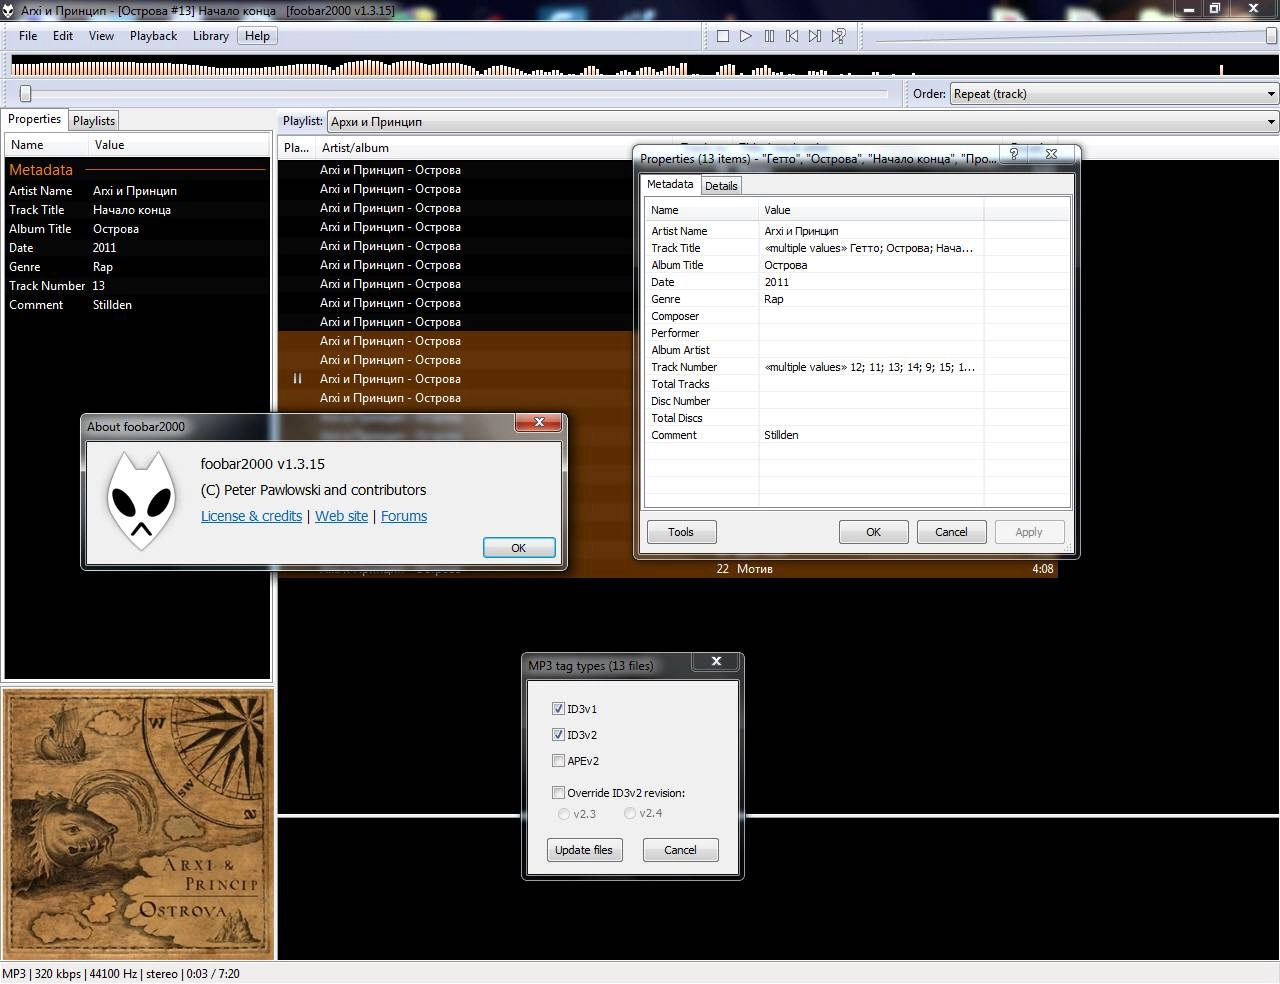Open the File menu
1280x984 pixels.
(28, 36)
